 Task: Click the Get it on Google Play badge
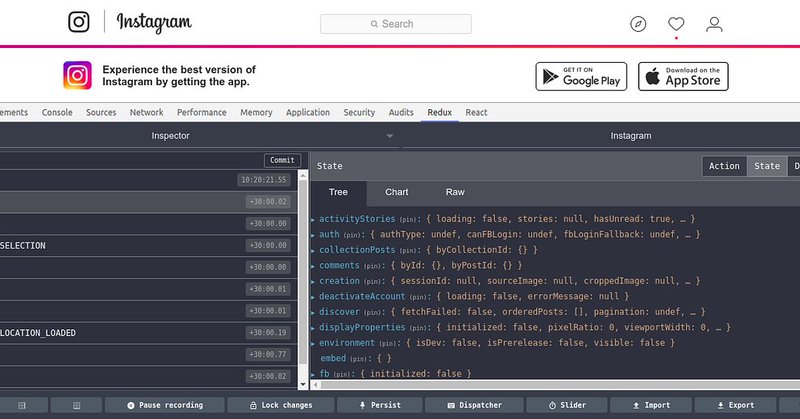coord(581,77)
